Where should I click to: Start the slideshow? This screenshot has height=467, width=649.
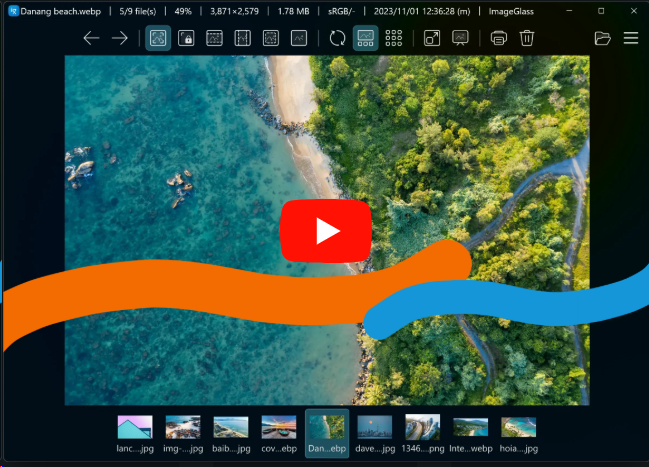point(460,38)
